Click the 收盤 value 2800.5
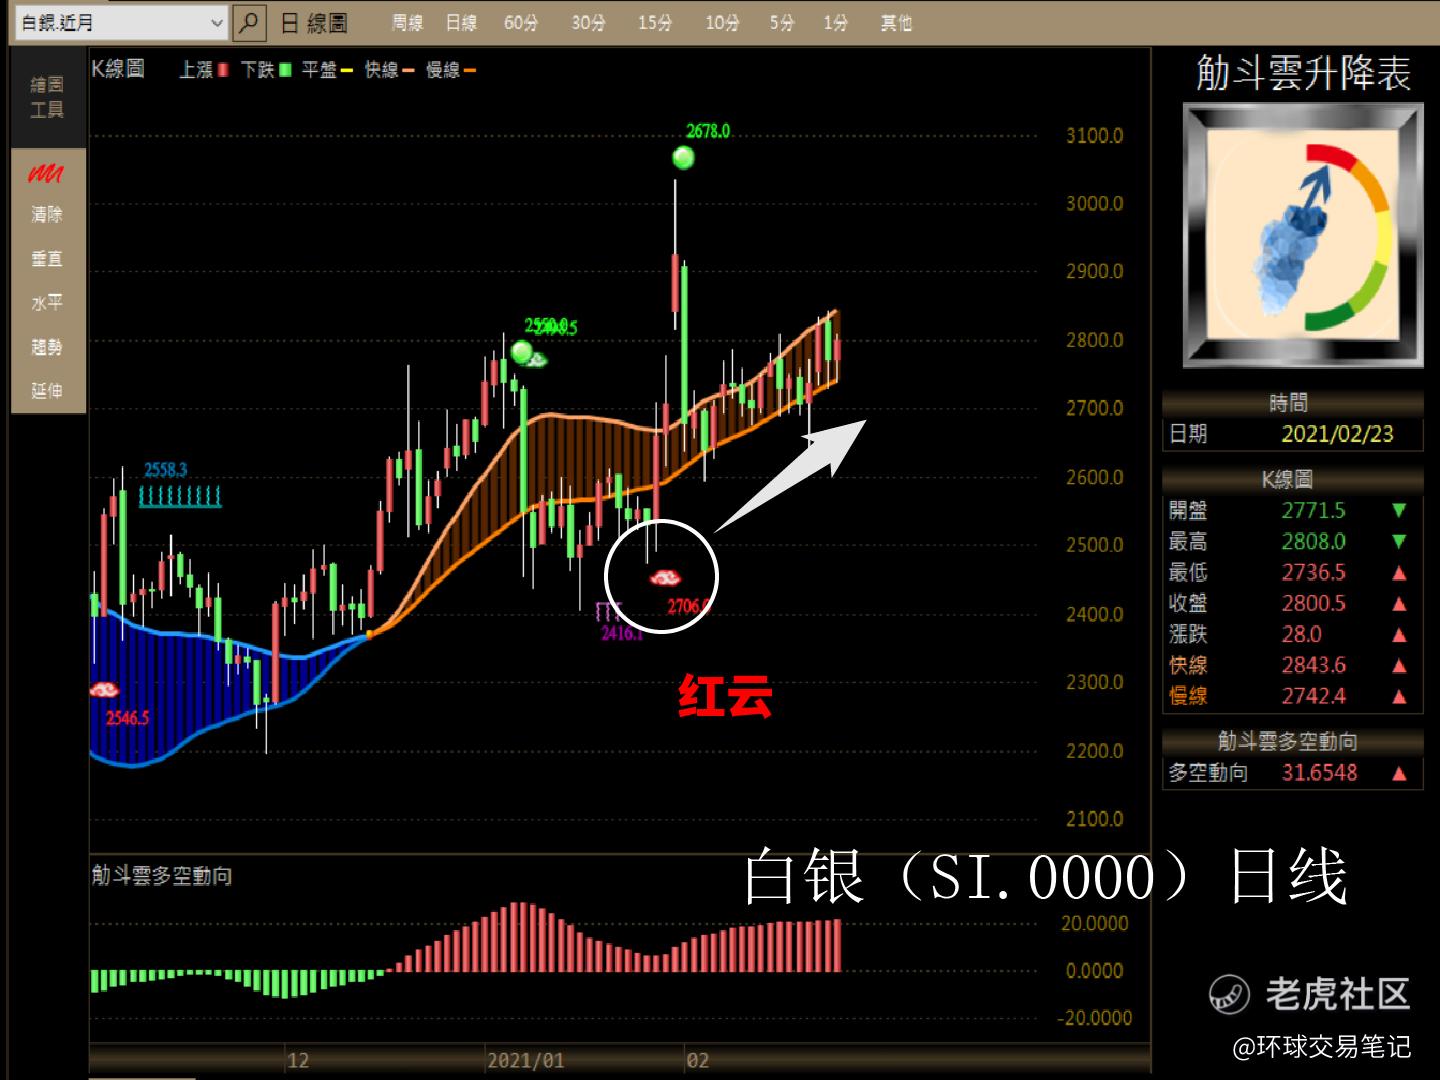 1313,603
